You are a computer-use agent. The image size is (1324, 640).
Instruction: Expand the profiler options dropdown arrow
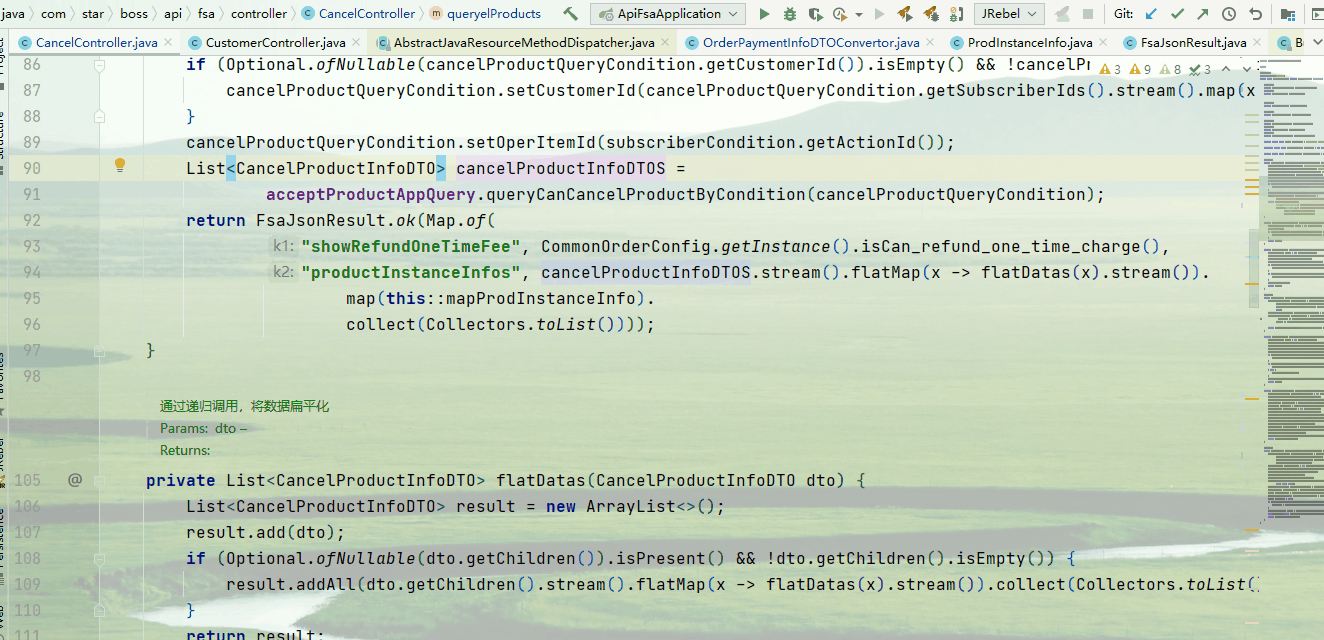pos(858,14)
